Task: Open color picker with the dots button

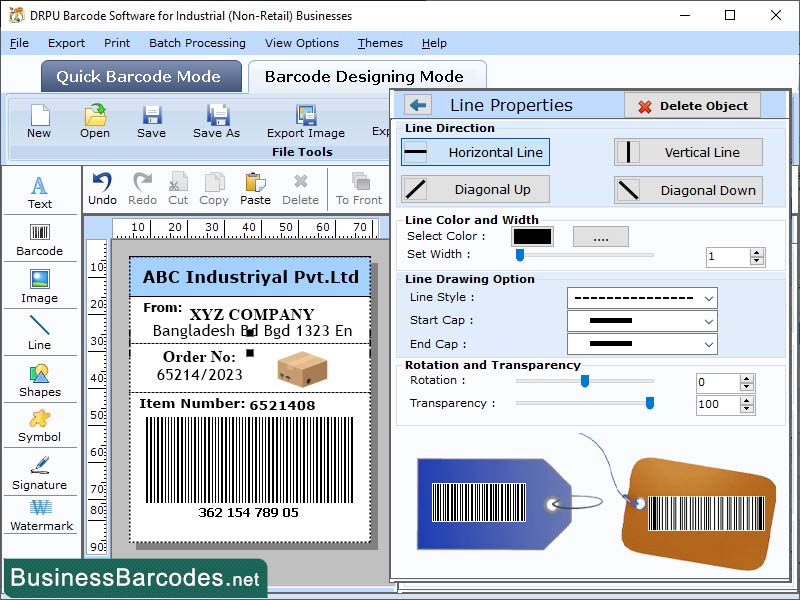Action: coord(601,237)
